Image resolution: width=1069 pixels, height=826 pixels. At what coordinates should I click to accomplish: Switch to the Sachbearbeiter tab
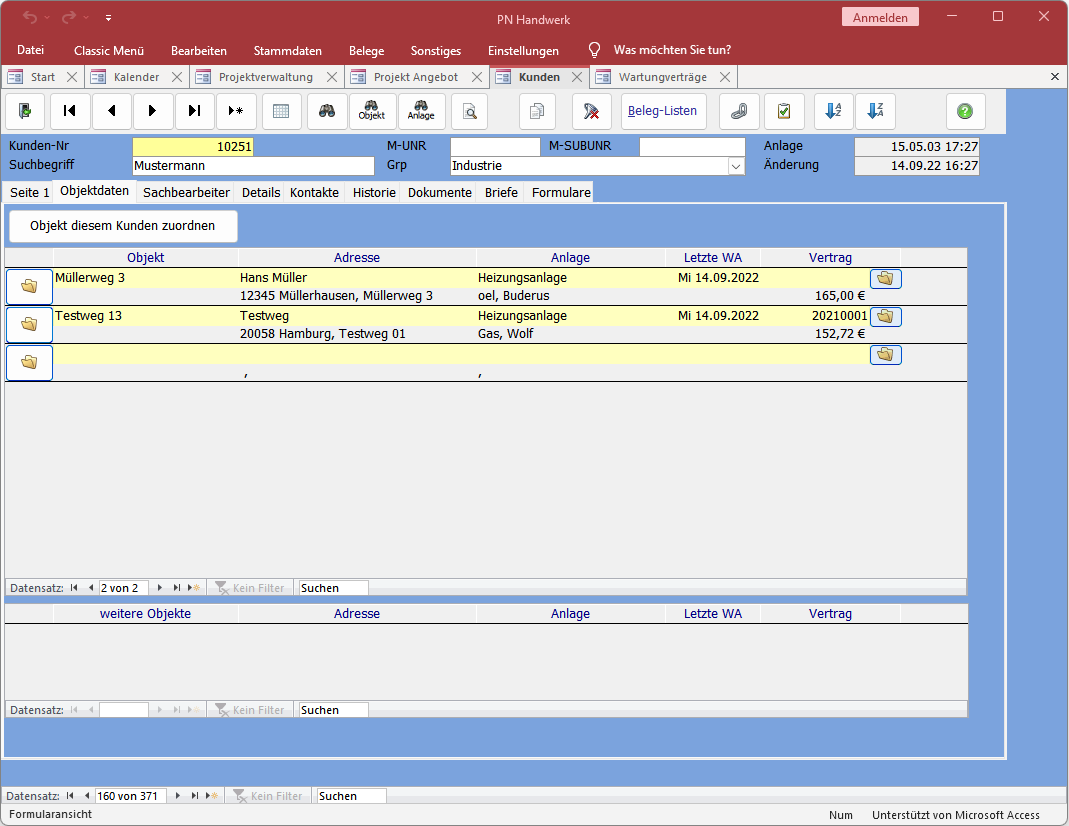coord(186,192)
